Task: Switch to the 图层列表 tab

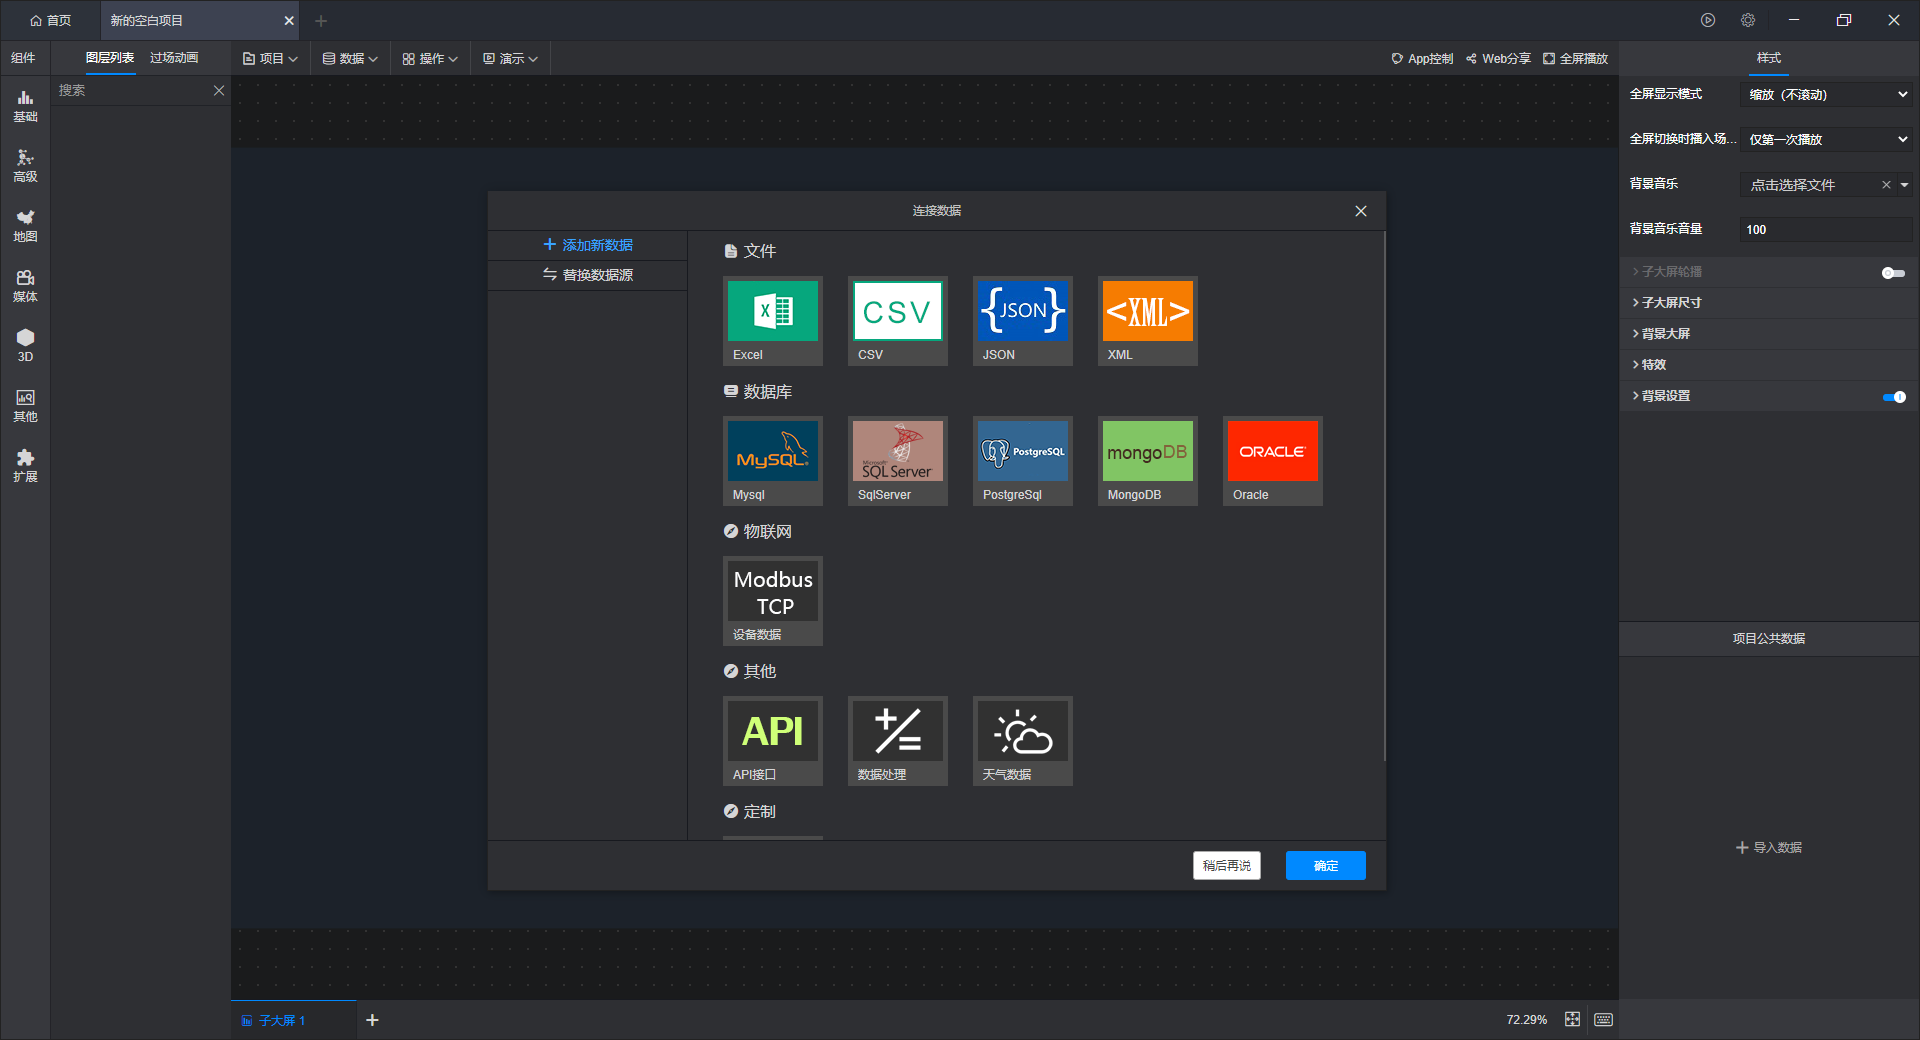Action: point(110,58)
